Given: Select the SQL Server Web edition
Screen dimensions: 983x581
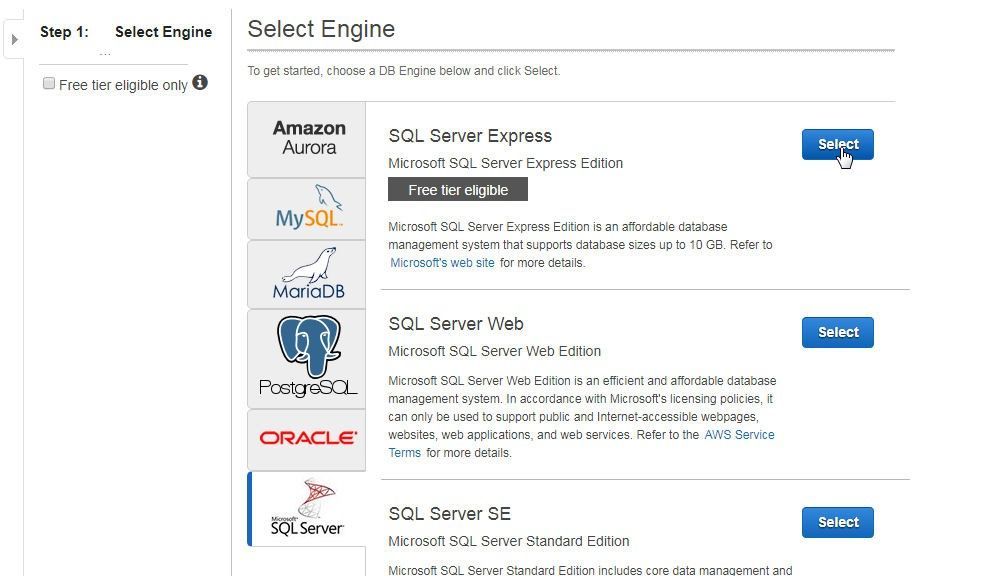Looking at the screenshot, I should 838,332.
